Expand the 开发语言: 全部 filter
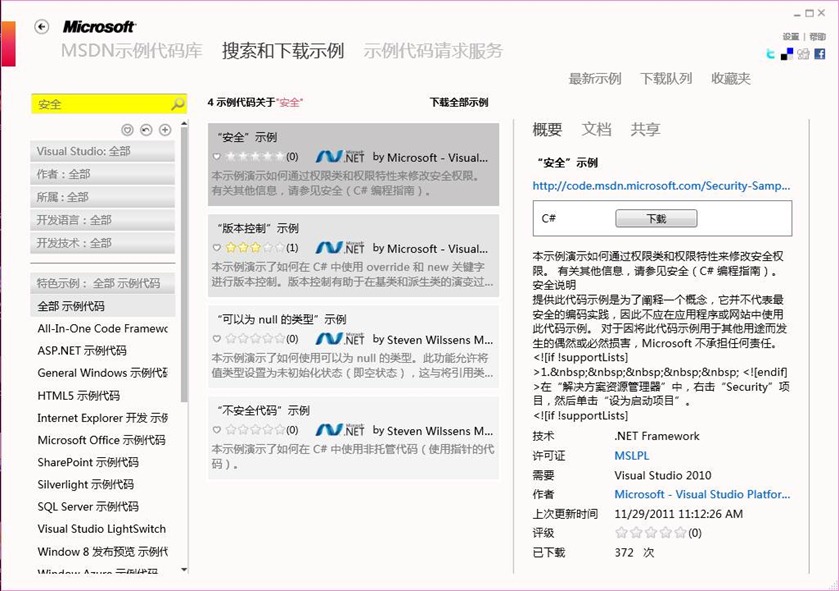839x591 pixels. (103, 220)
